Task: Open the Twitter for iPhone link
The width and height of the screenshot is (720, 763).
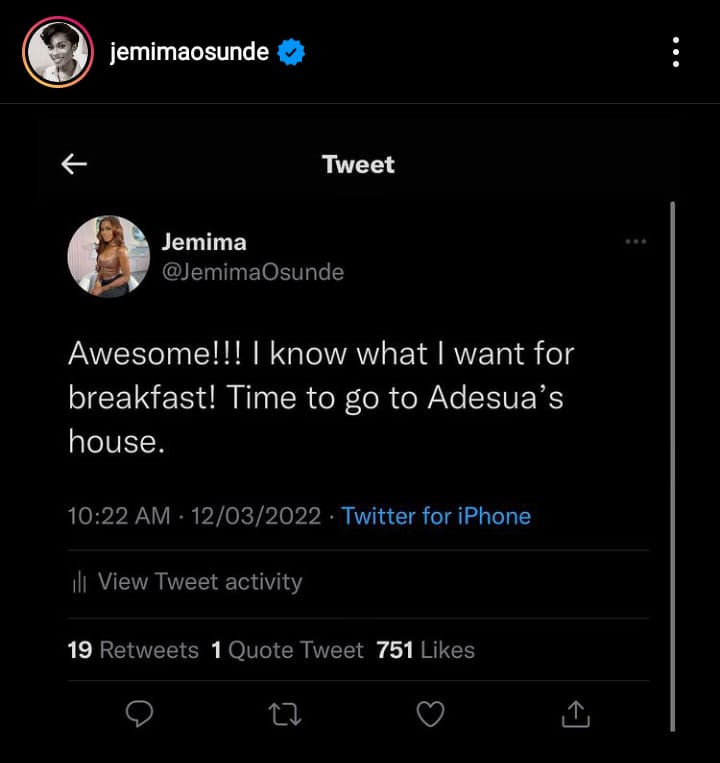Action: [x=436, y=516]
